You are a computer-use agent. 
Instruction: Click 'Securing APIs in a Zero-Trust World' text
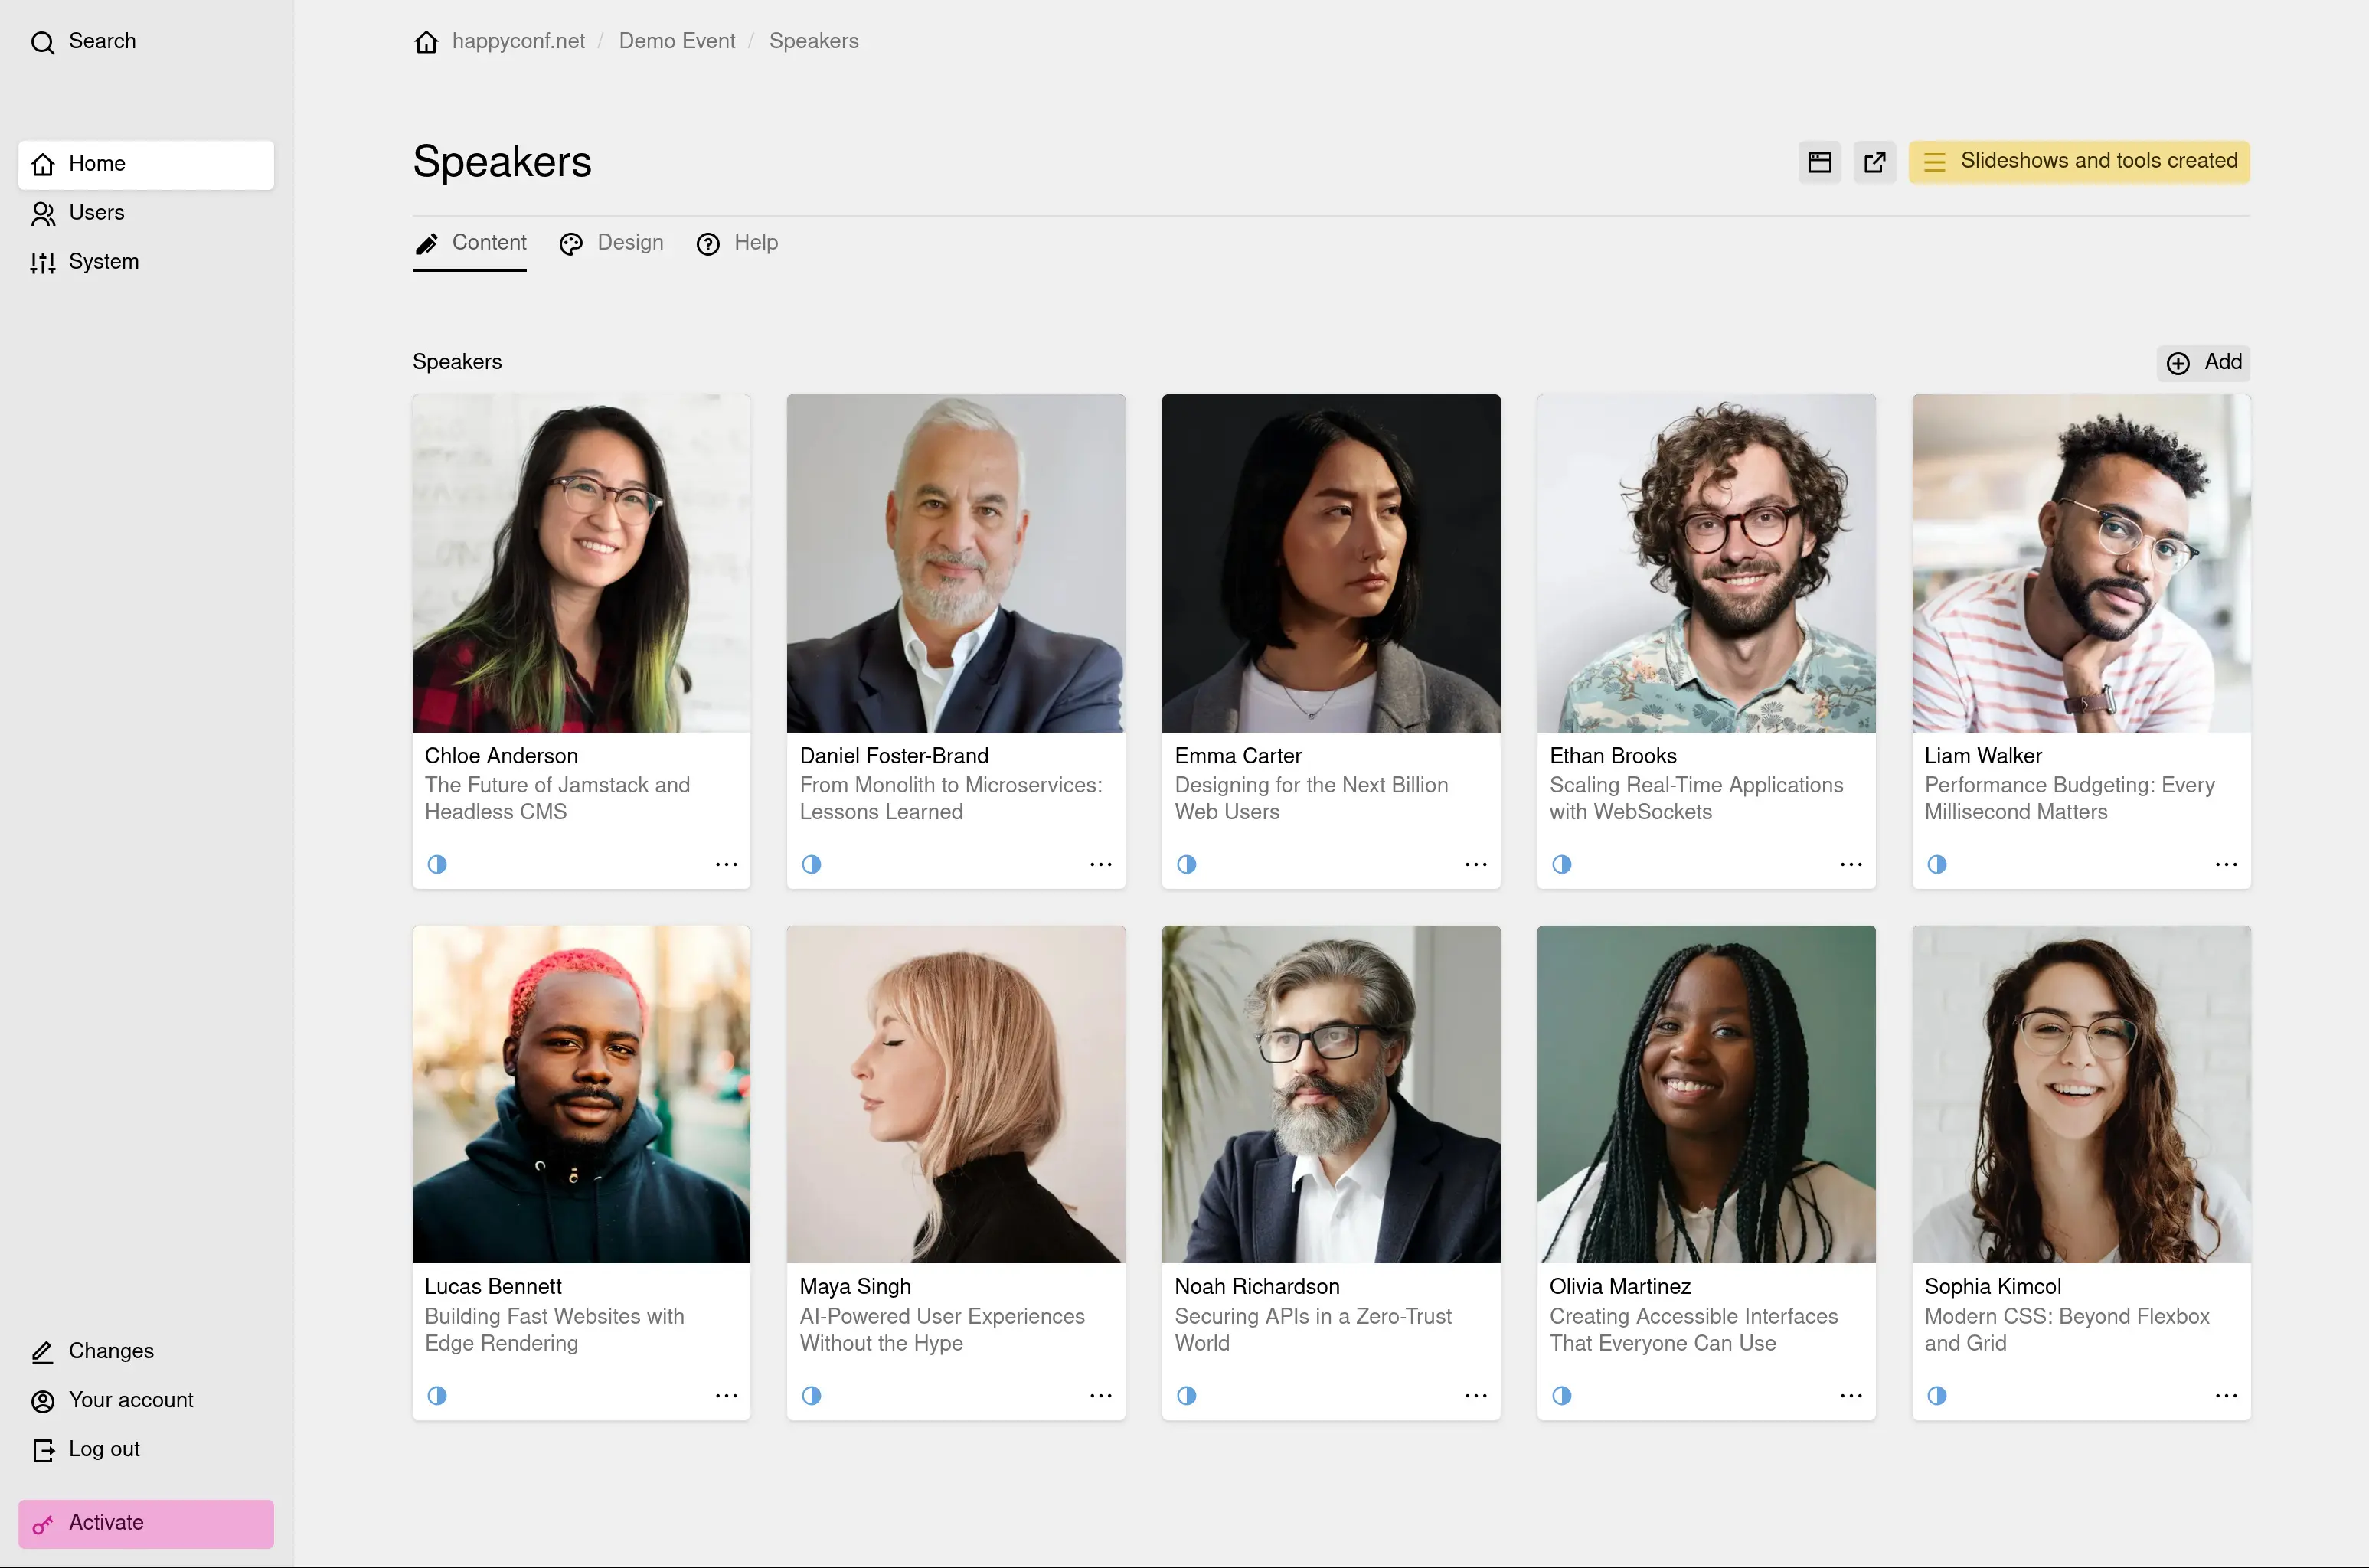click(1312, 1330)
